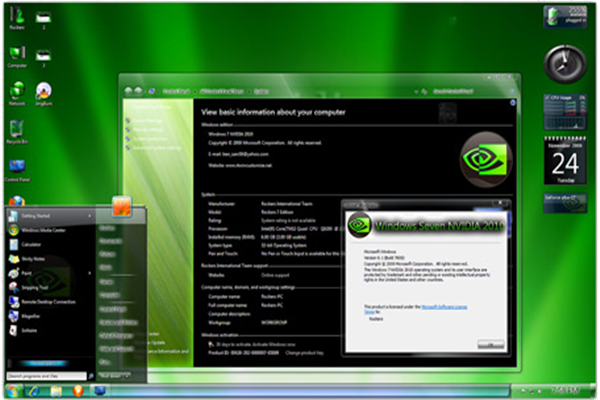Click the taskbar clock showing 7:58 PM
600x400 pixels.
(565, 390)
